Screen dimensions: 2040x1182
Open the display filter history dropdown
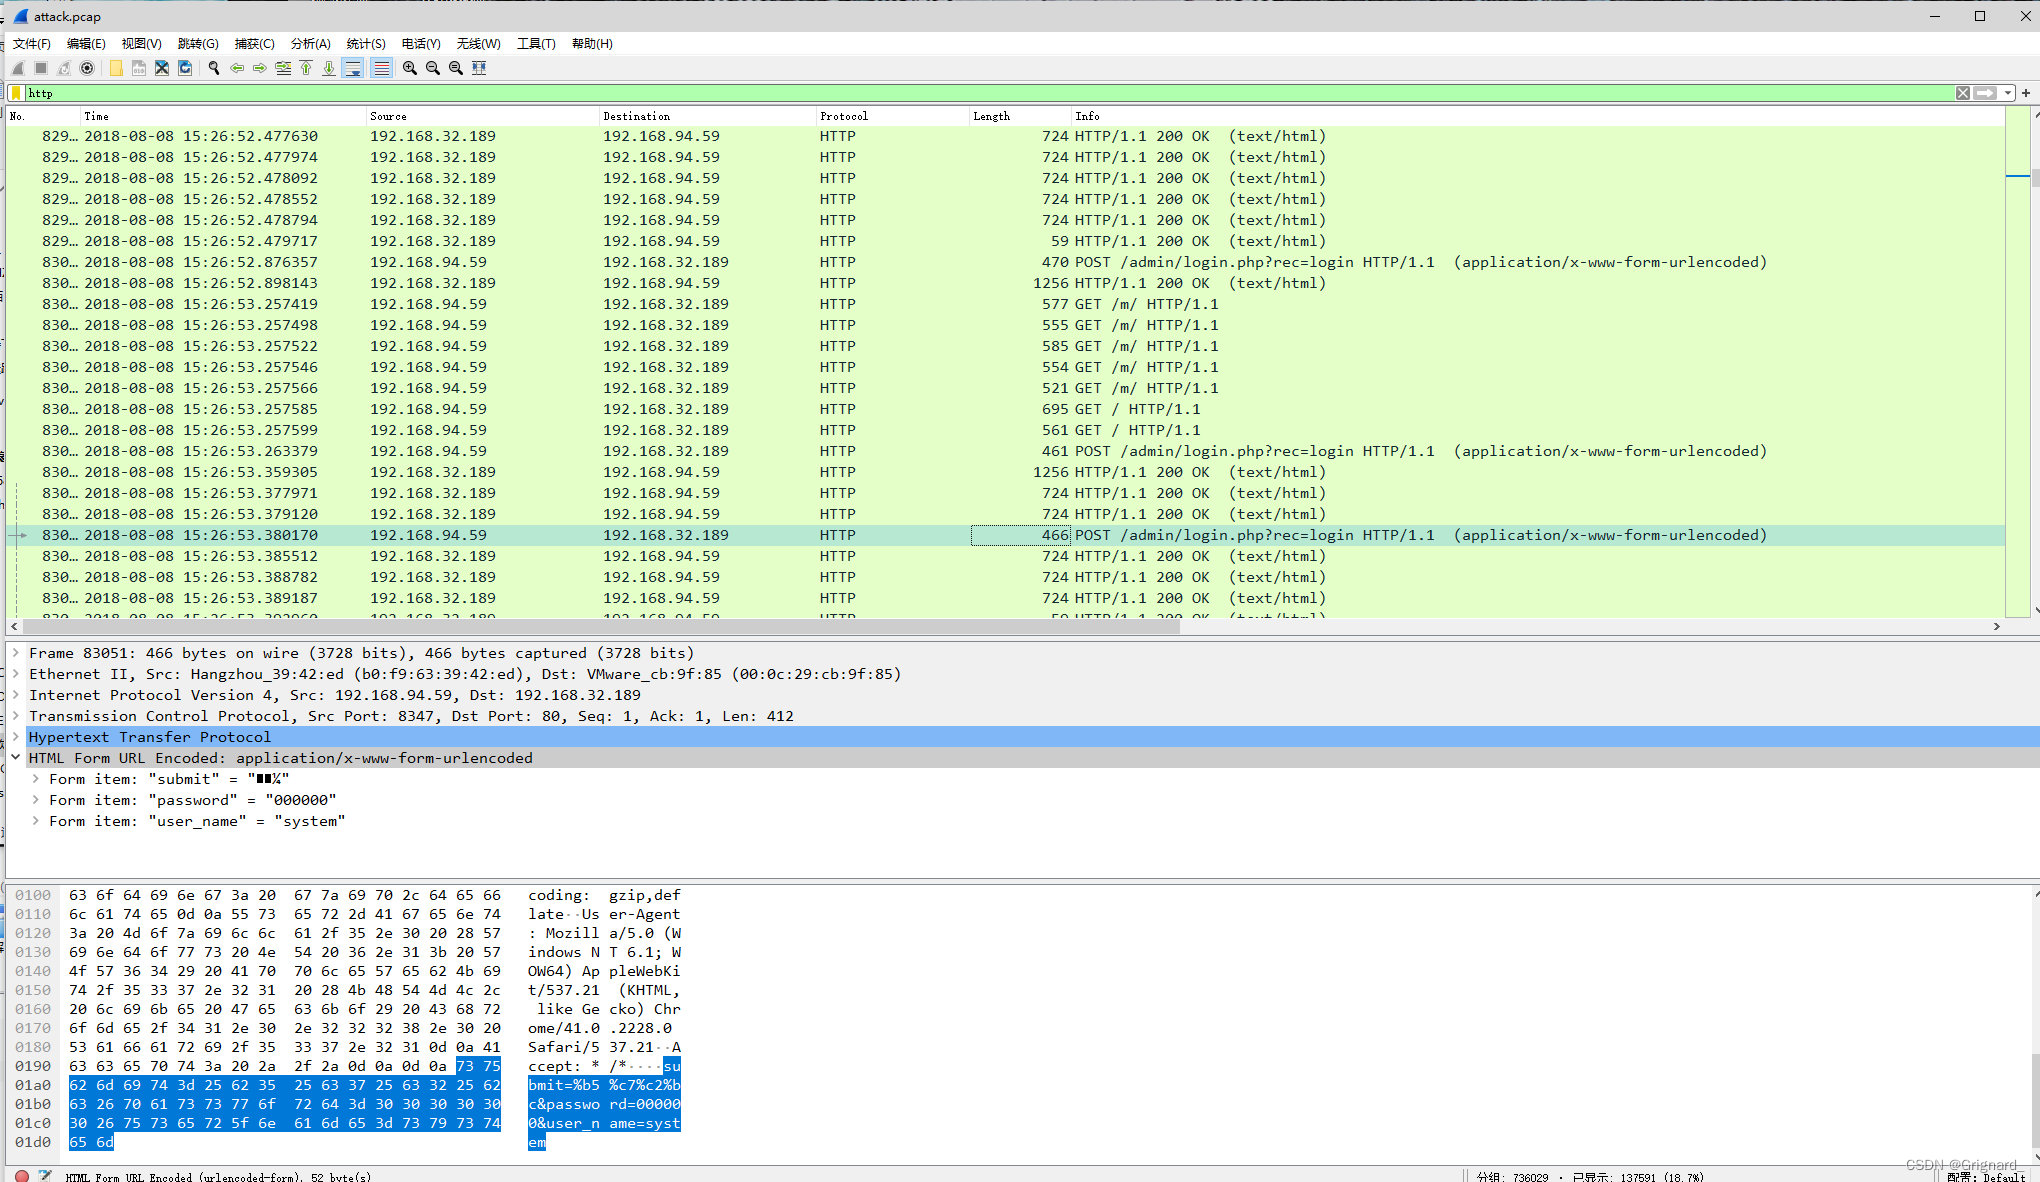(2007, 93)
